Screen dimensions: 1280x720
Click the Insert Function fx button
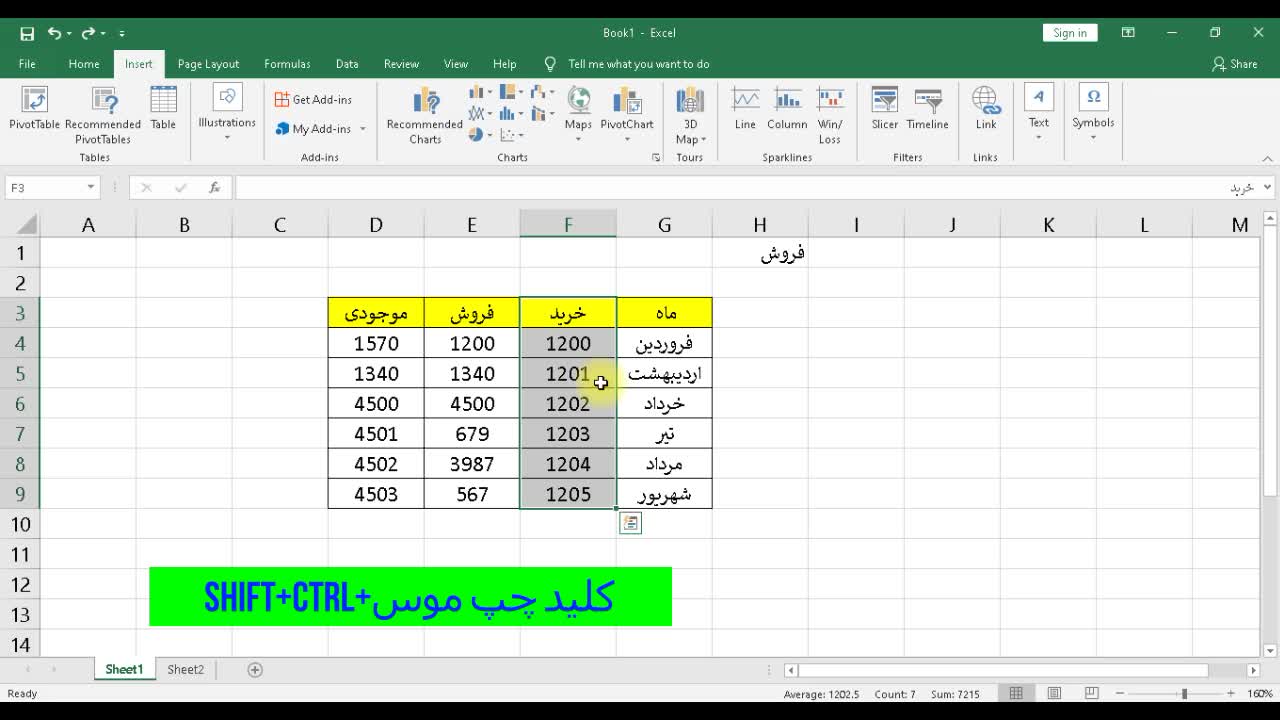tap(214, 187)
